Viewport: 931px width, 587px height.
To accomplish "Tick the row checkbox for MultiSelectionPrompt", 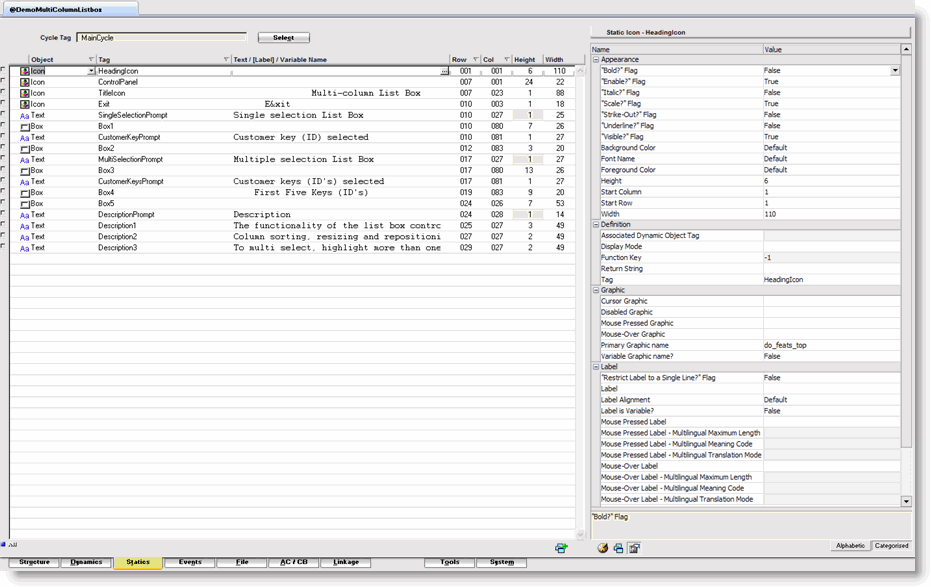I will [x=3, y=158].
